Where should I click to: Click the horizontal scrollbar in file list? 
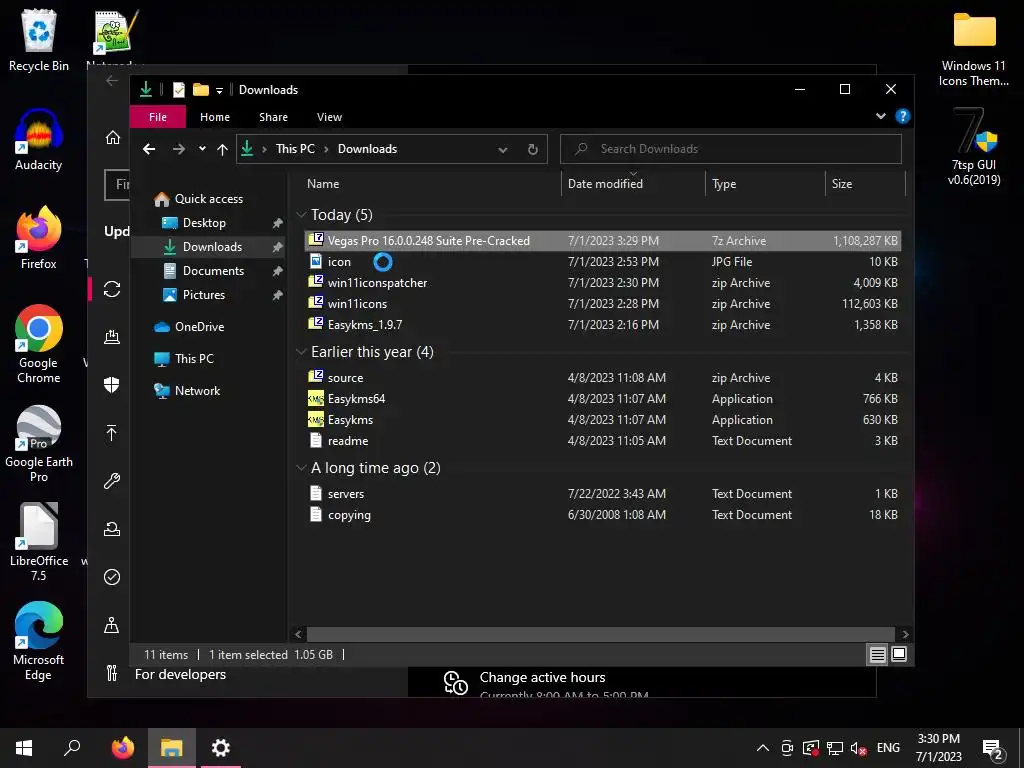(600, 634)
